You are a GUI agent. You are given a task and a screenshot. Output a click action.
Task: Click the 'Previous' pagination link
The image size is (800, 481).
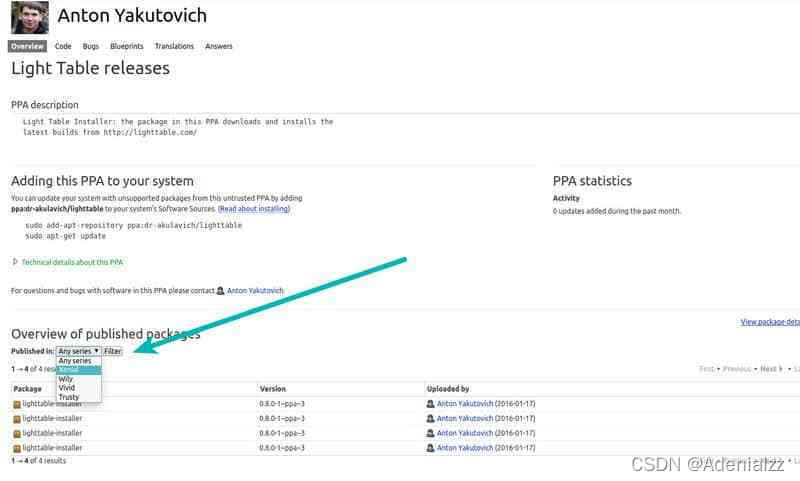(737, 369)
